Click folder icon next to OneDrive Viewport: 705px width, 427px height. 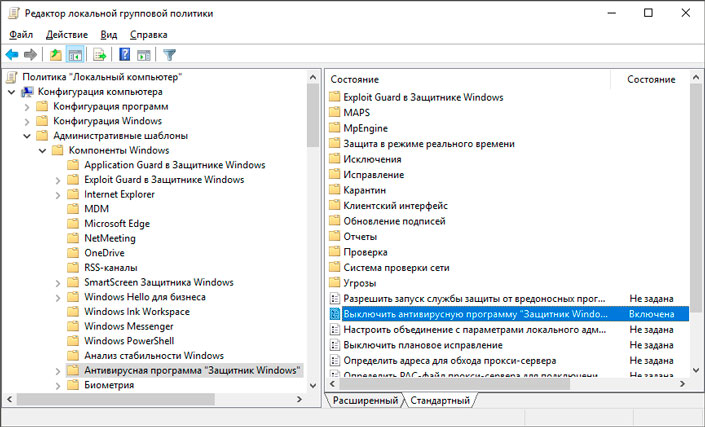73,253
